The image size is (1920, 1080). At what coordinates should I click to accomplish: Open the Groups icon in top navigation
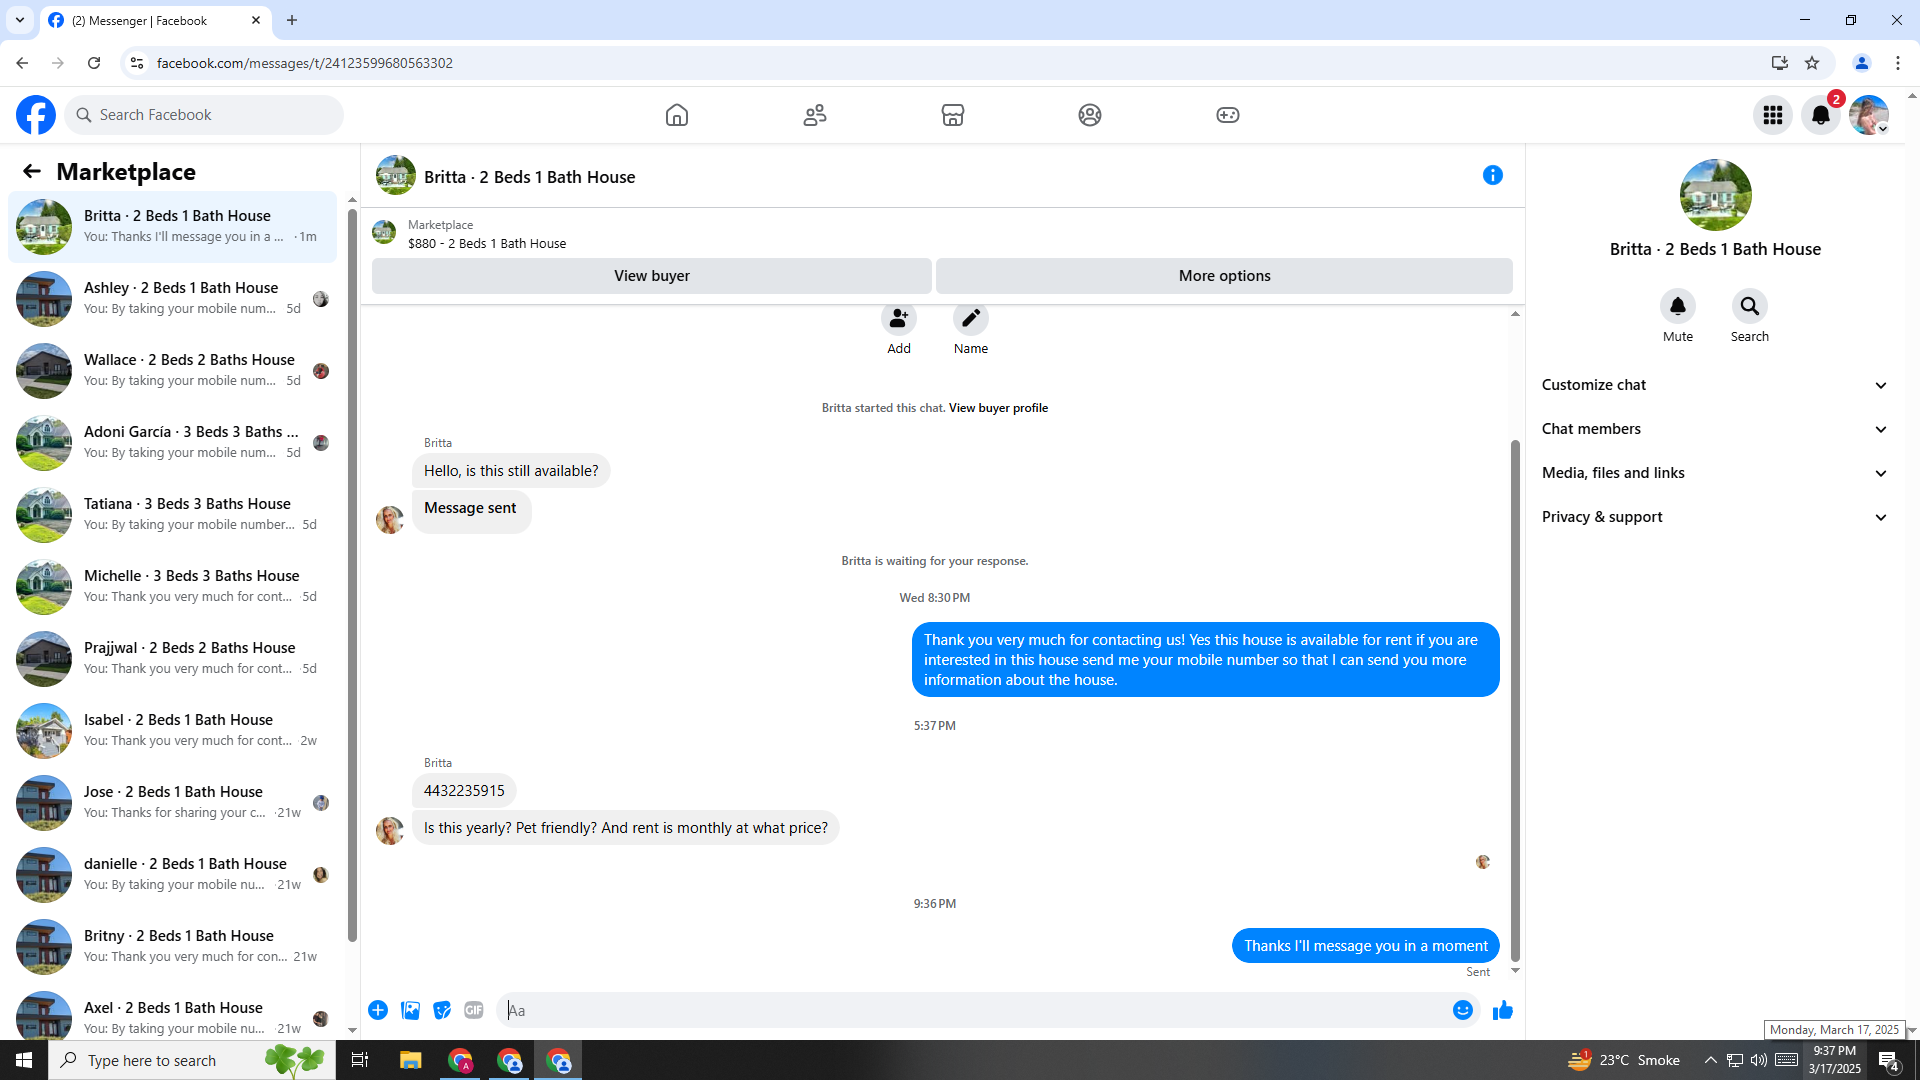1090,115
